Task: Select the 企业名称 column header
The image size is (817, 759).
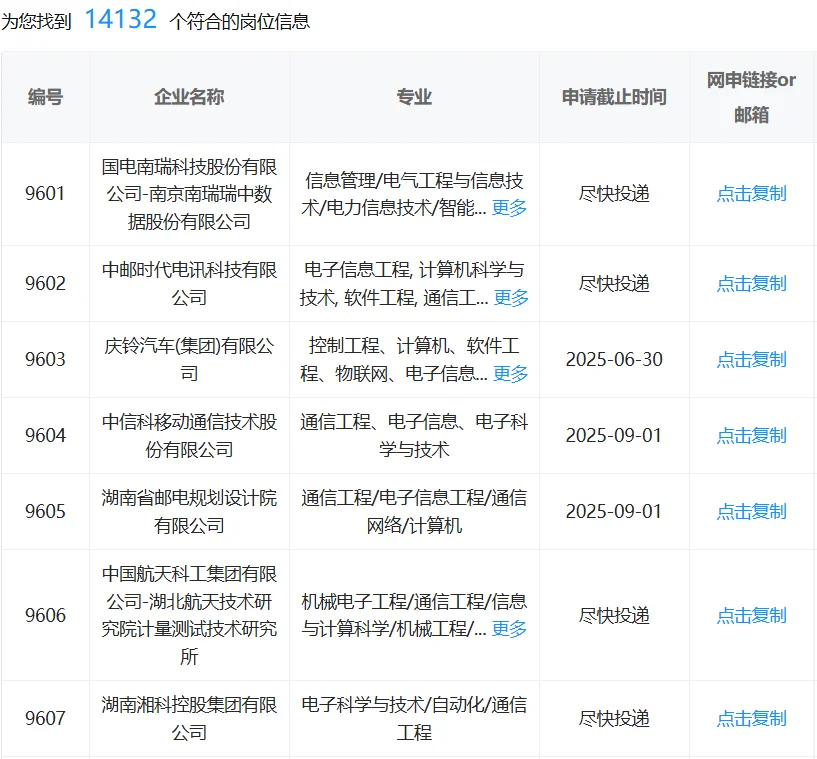Action: point(189,97)
